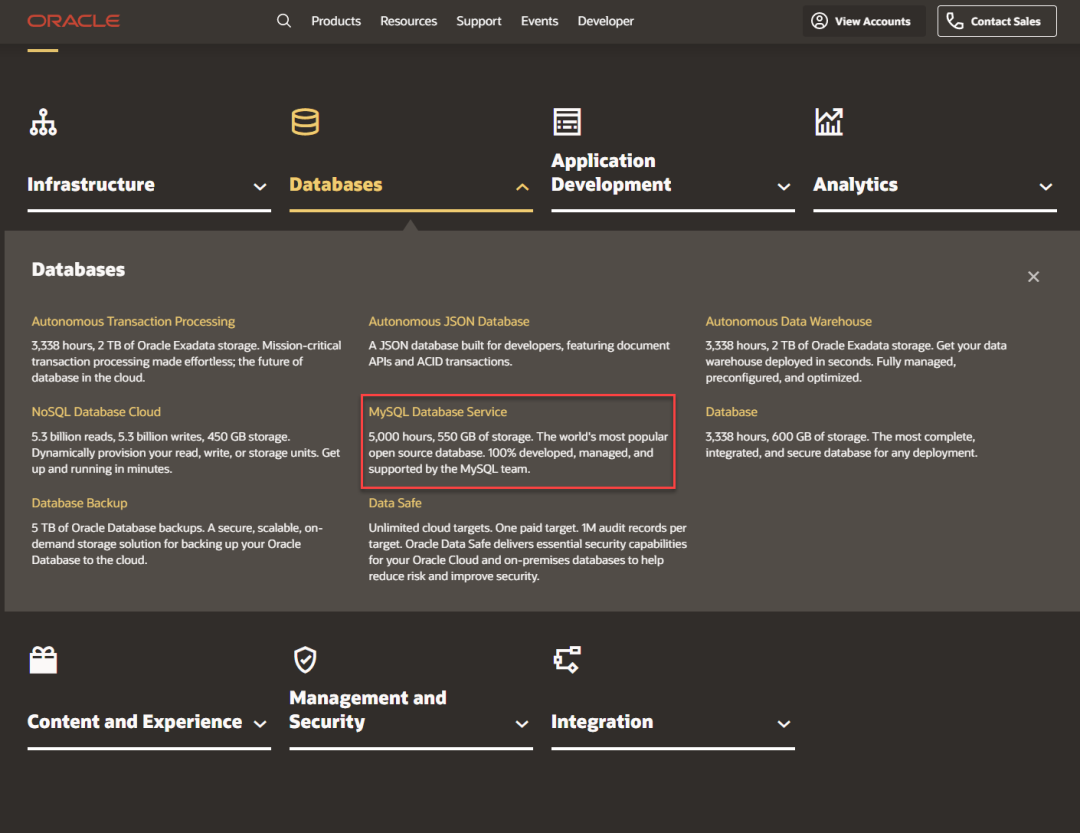Click the Infrastructure network icon
The height and width of the screenshot is (833, 1080).
(43, 122)
